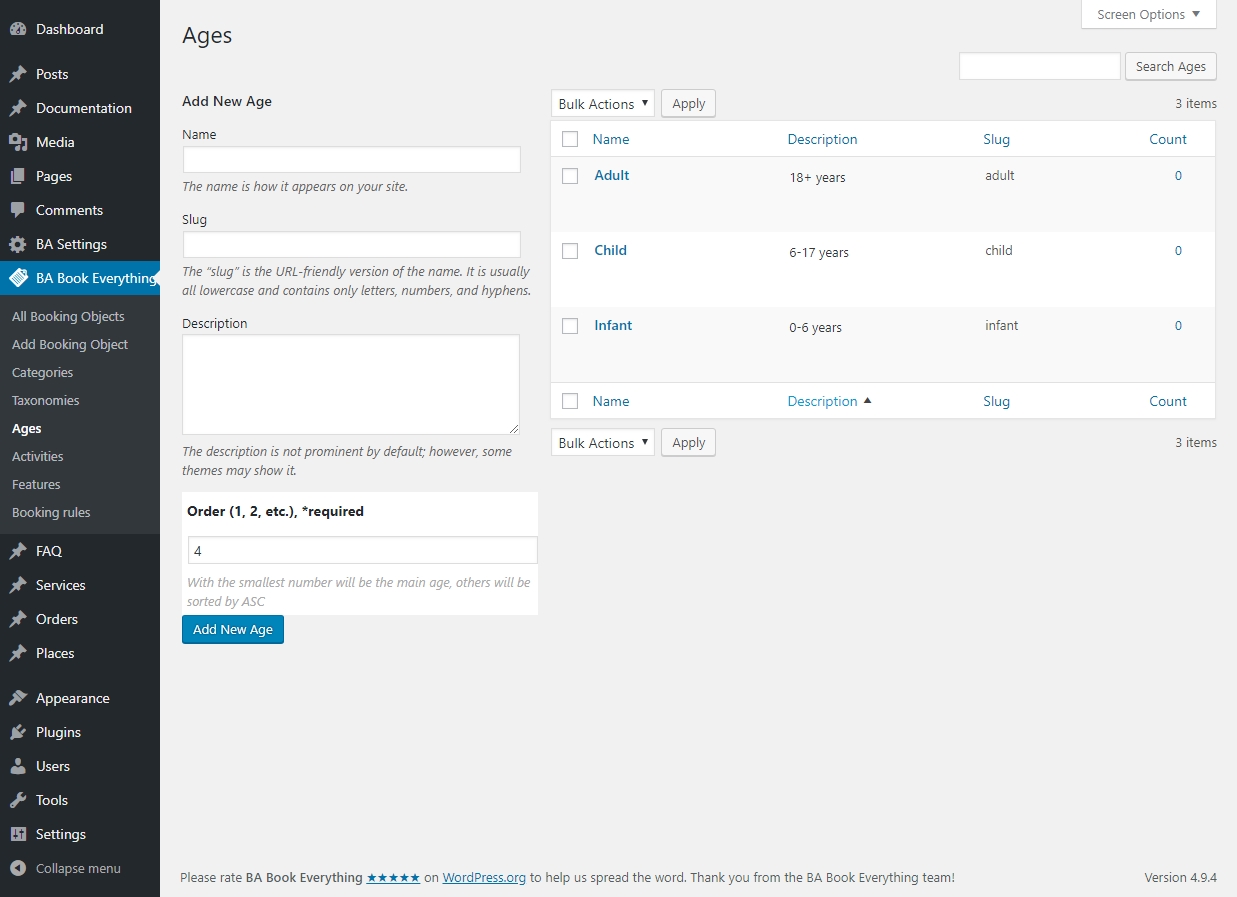Click the Media icon in sidebar
Screen dimensions: 1237x897
[x=18, y=142]
